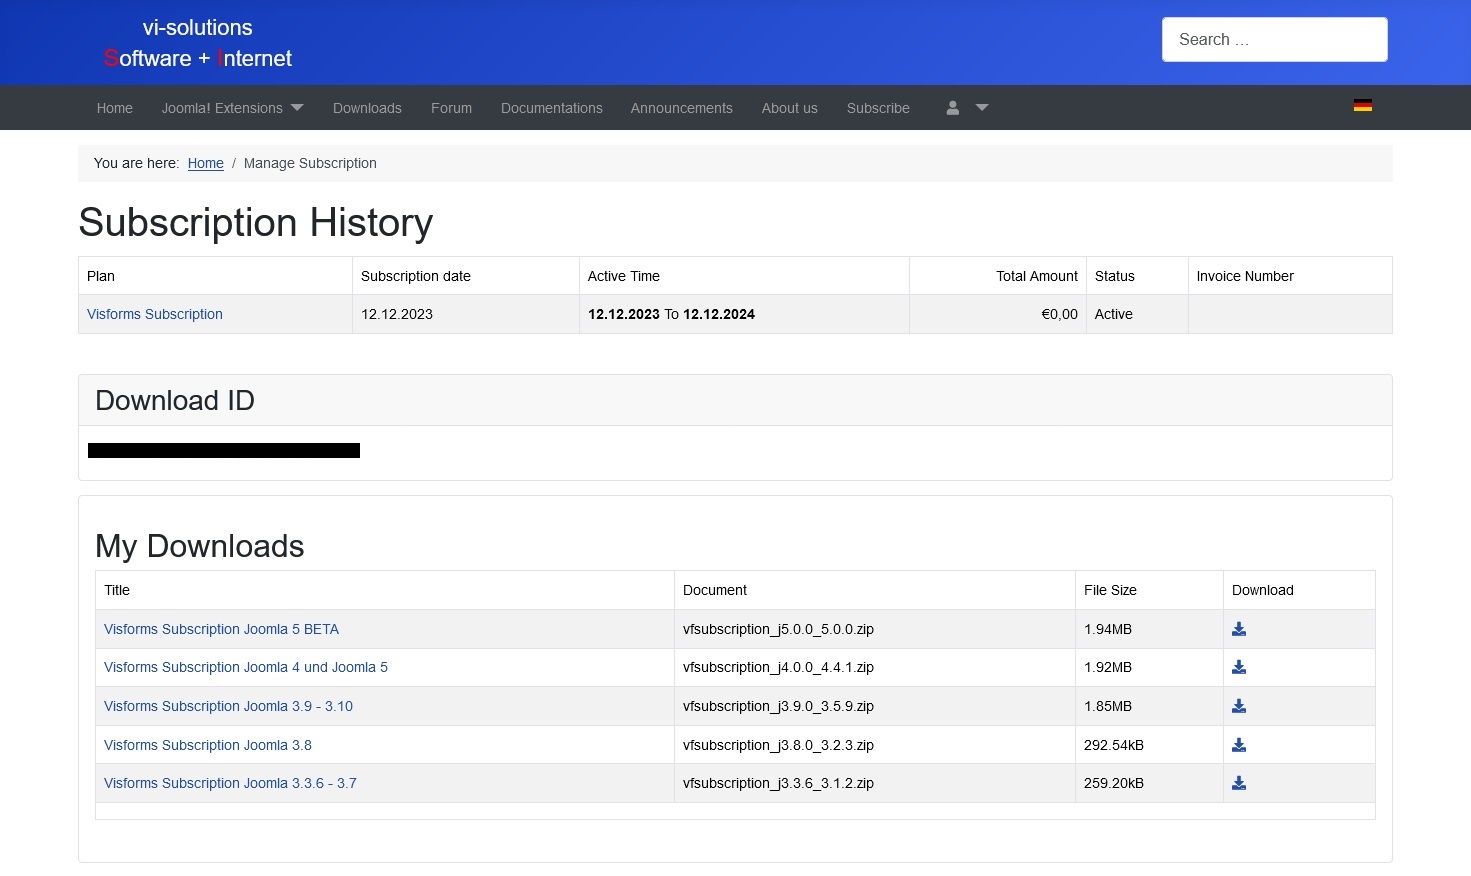Open the Downloads menu item
Screen dimensions: 1471x876
coord(366,108)
